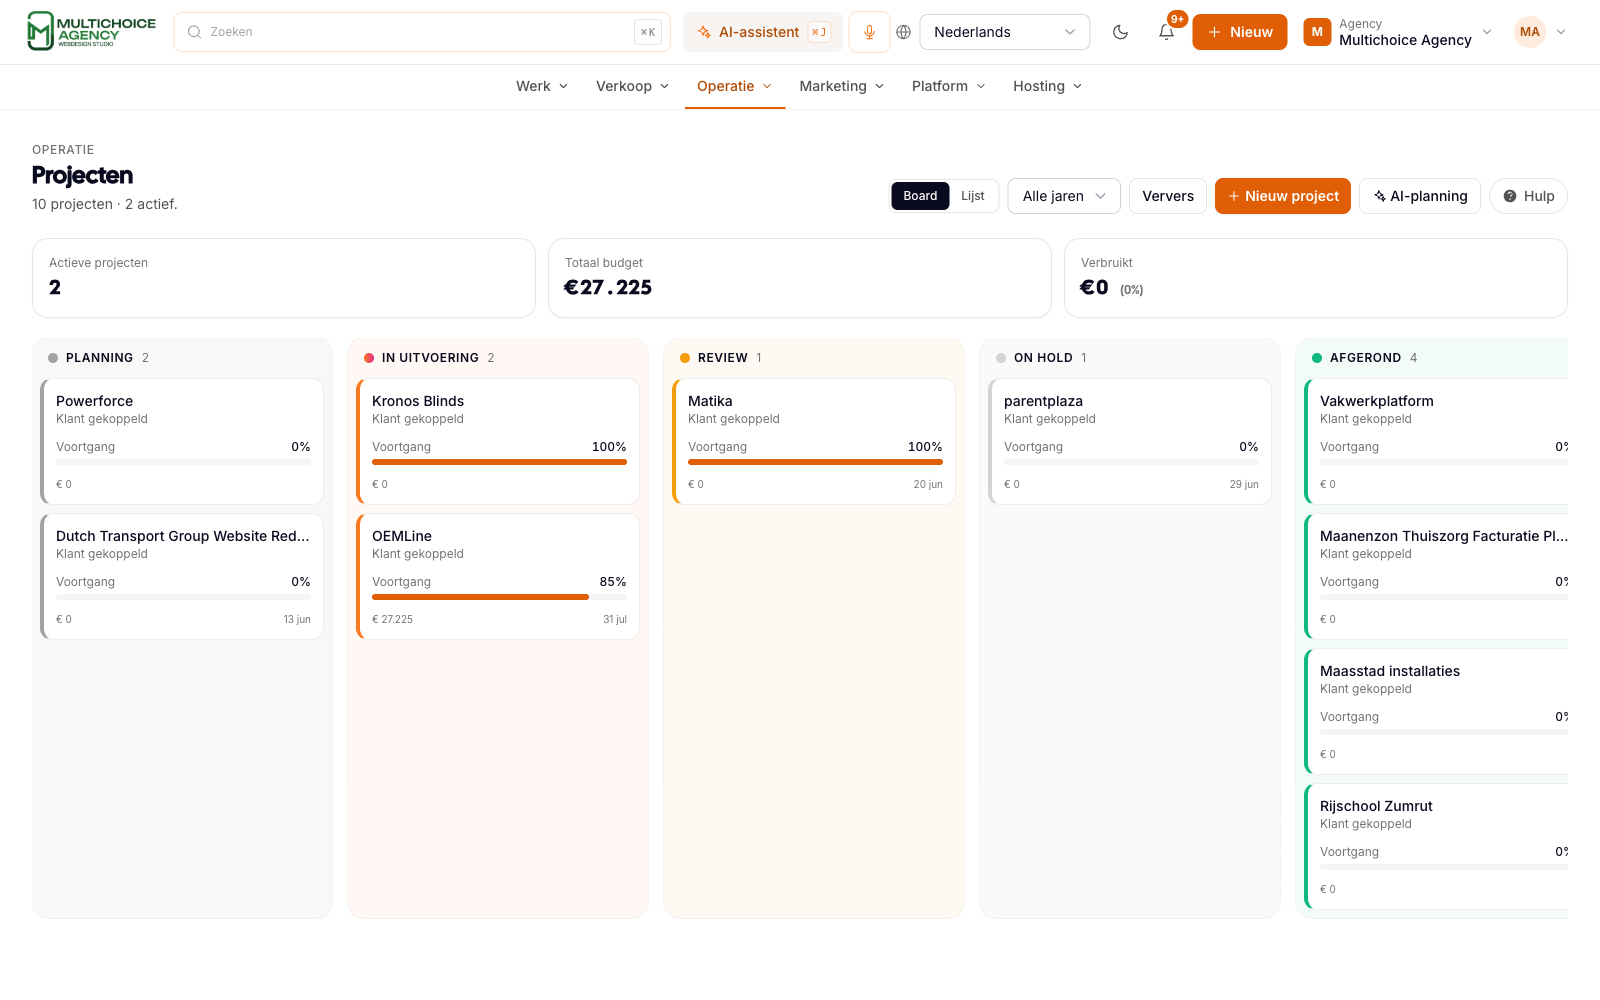Click the OEMLine progress bar
The image size is (1600, 1000).
[499, 597]
